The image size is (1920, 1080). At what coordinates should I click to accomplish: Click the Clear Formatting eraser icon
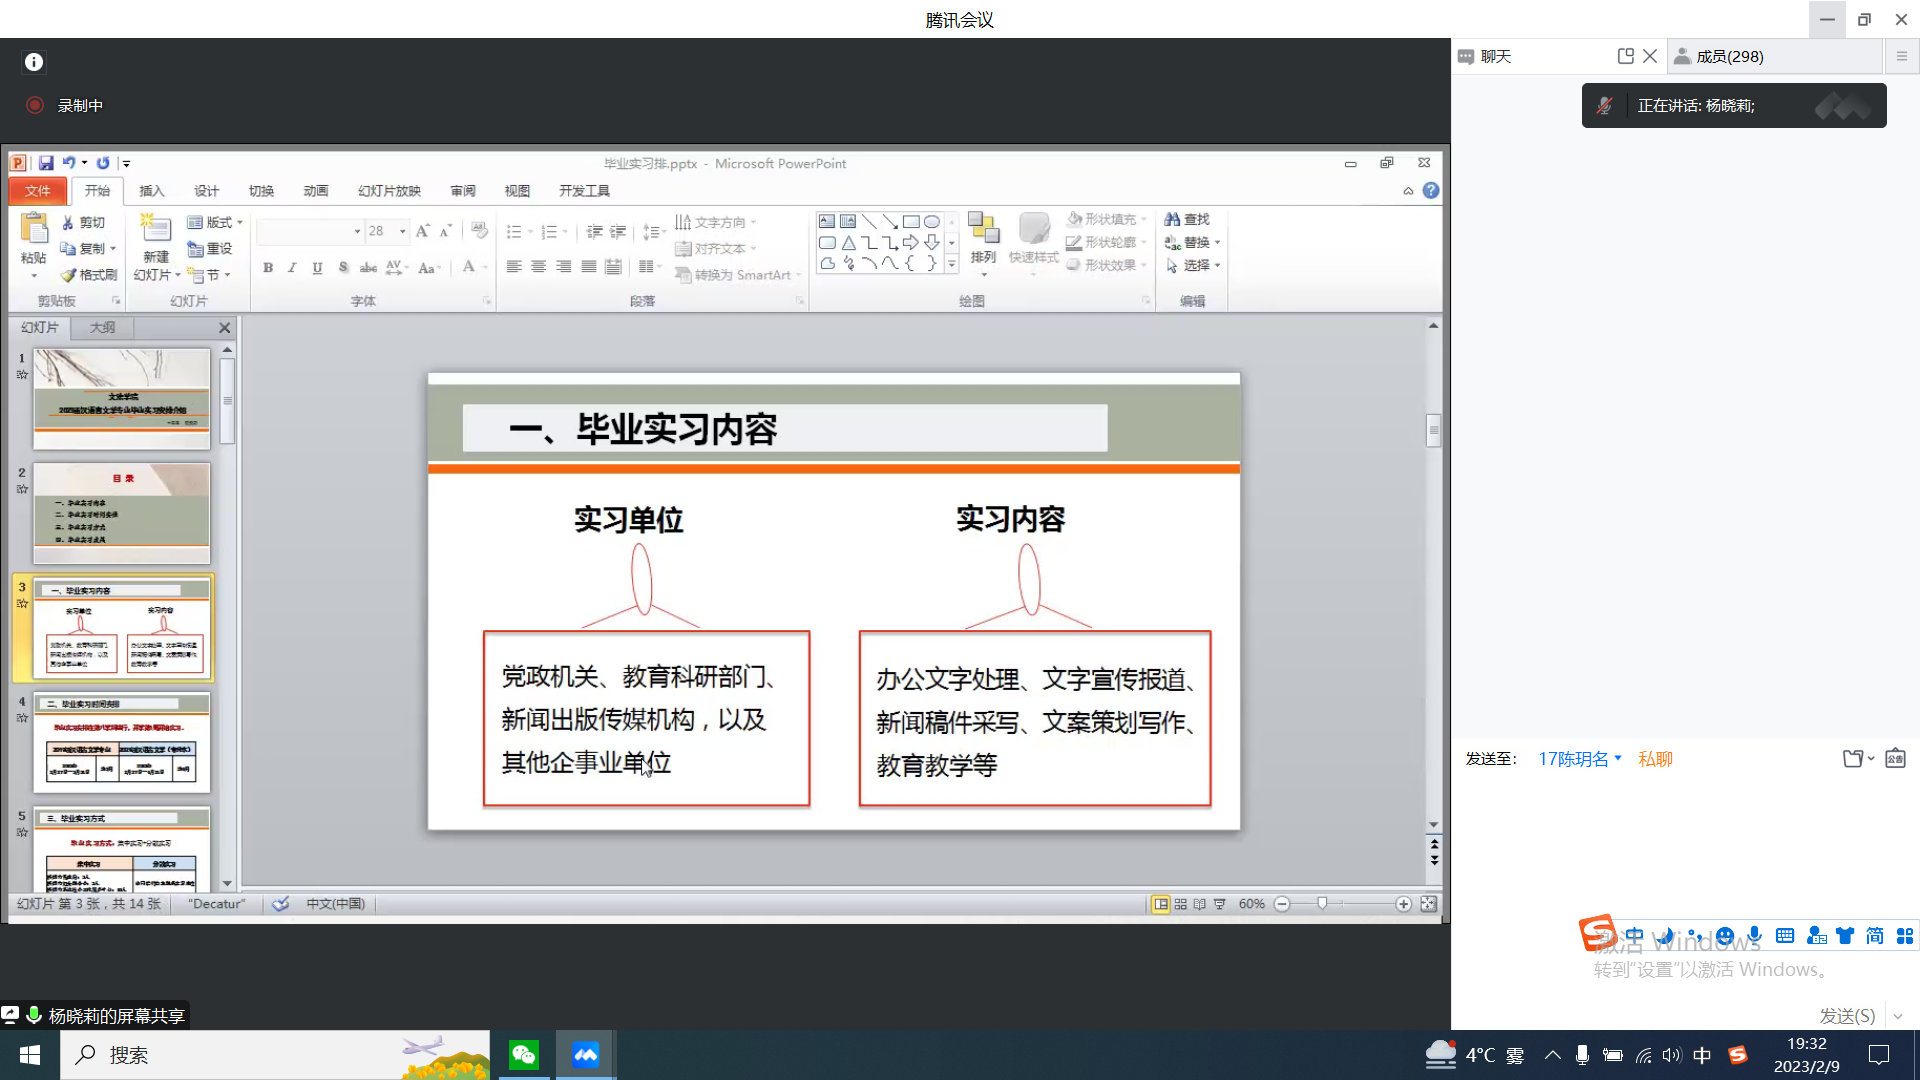pyautogui.click(x=480, y=231)
